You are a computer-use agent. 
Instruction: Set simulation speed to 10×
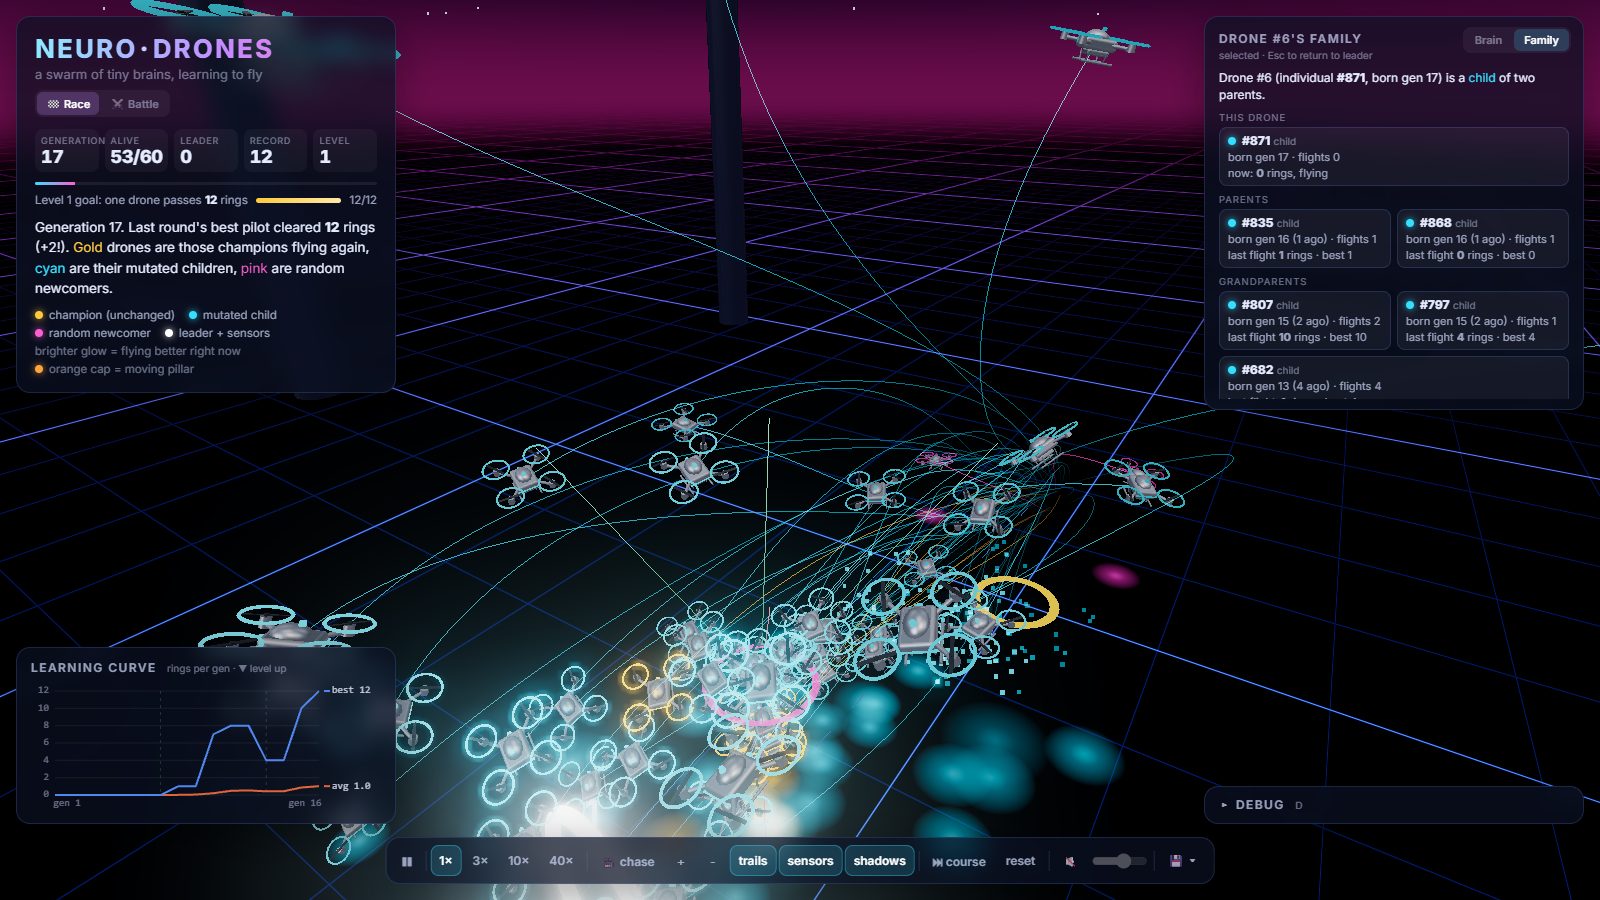(x=518, y=861)
